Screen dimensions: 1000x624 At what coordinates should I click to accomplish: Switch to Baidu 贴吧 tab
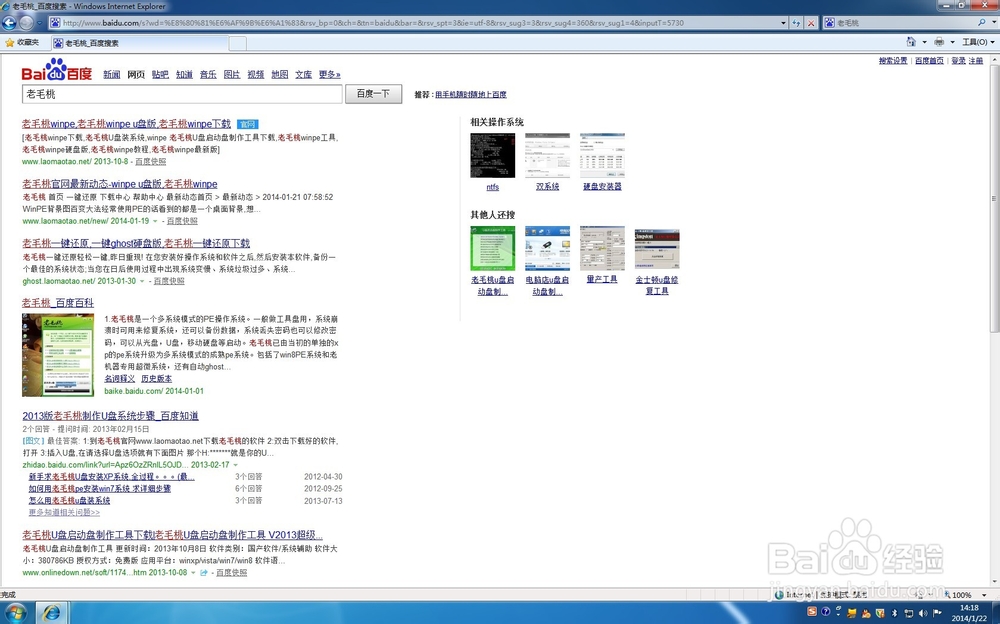(x=160, y=75)
